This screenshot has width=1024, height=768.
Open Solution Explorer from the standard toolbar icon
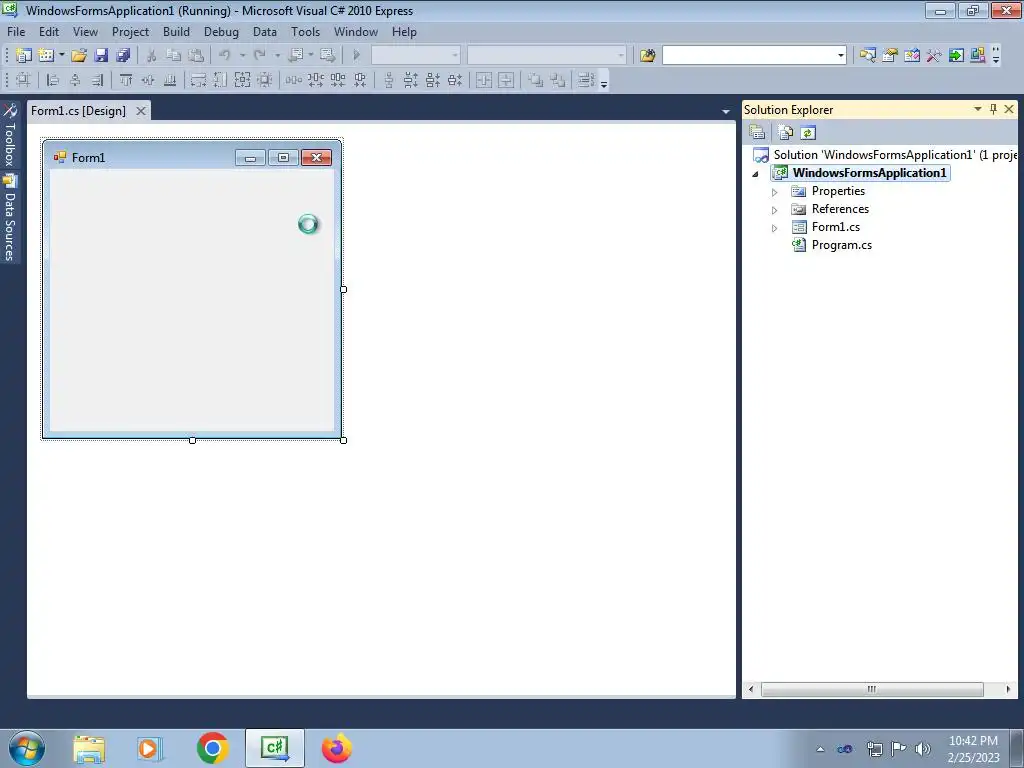tap(867, 56)
